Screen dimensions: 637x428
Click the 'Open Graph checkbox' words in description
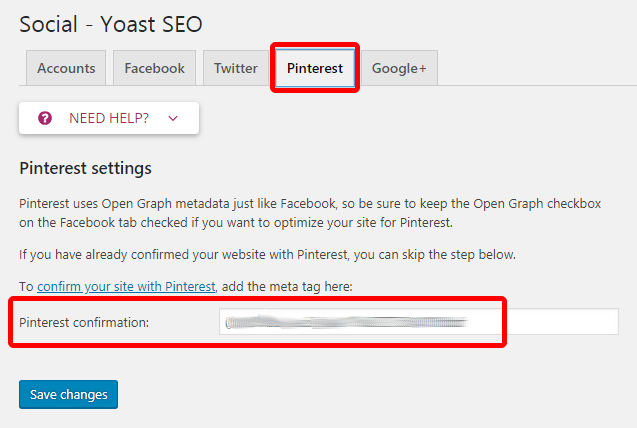click(537, 203)
